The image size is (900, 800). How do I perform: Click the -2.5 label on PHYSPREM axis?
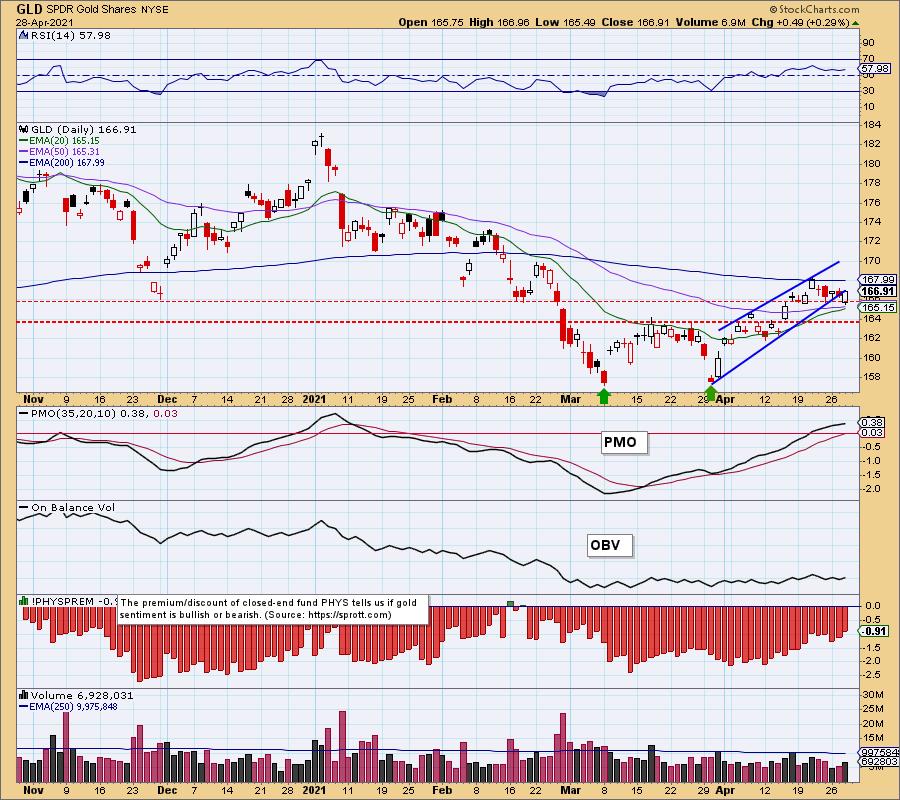(x=872, y=674)
